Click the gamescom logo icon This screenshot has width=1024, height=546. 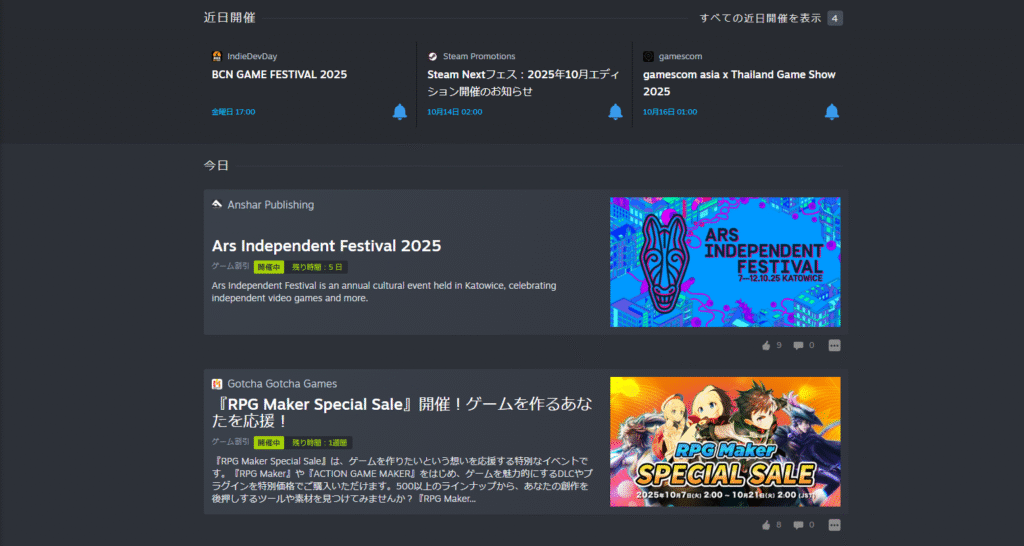648,56
